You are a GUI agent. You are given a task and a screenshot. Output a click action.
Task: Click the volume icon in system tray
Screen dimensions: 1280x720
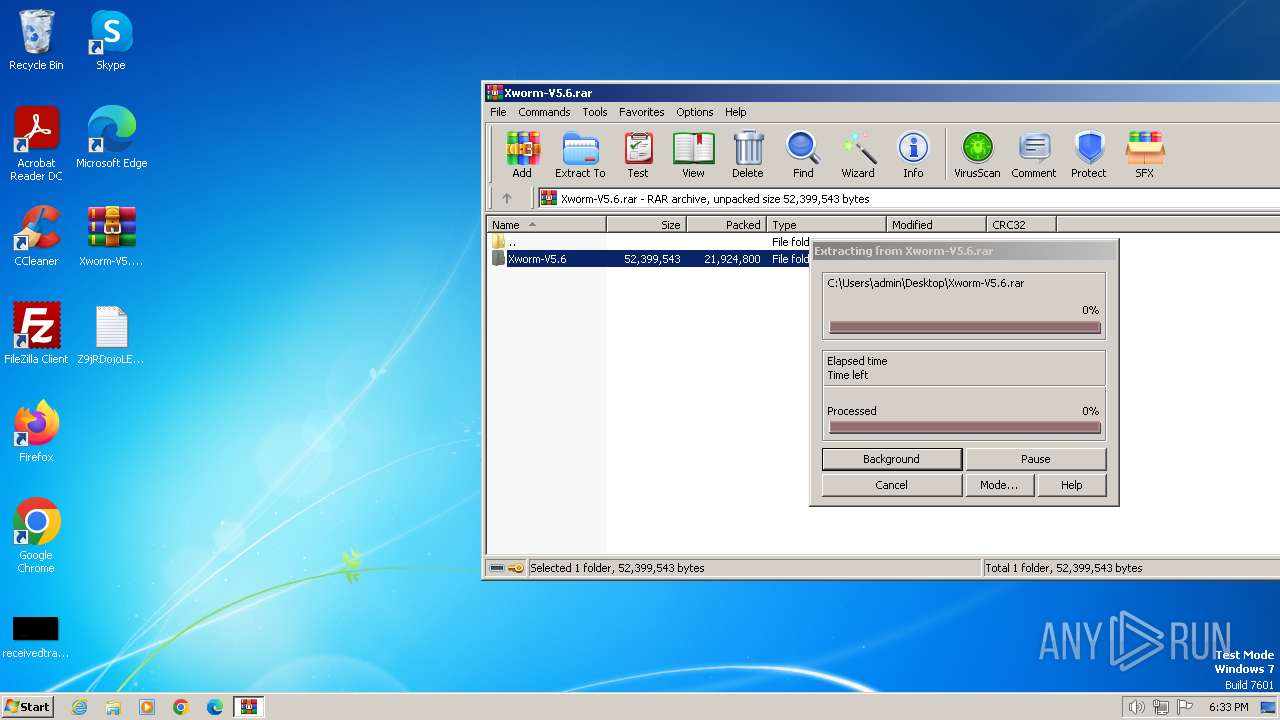point(1136,707)
